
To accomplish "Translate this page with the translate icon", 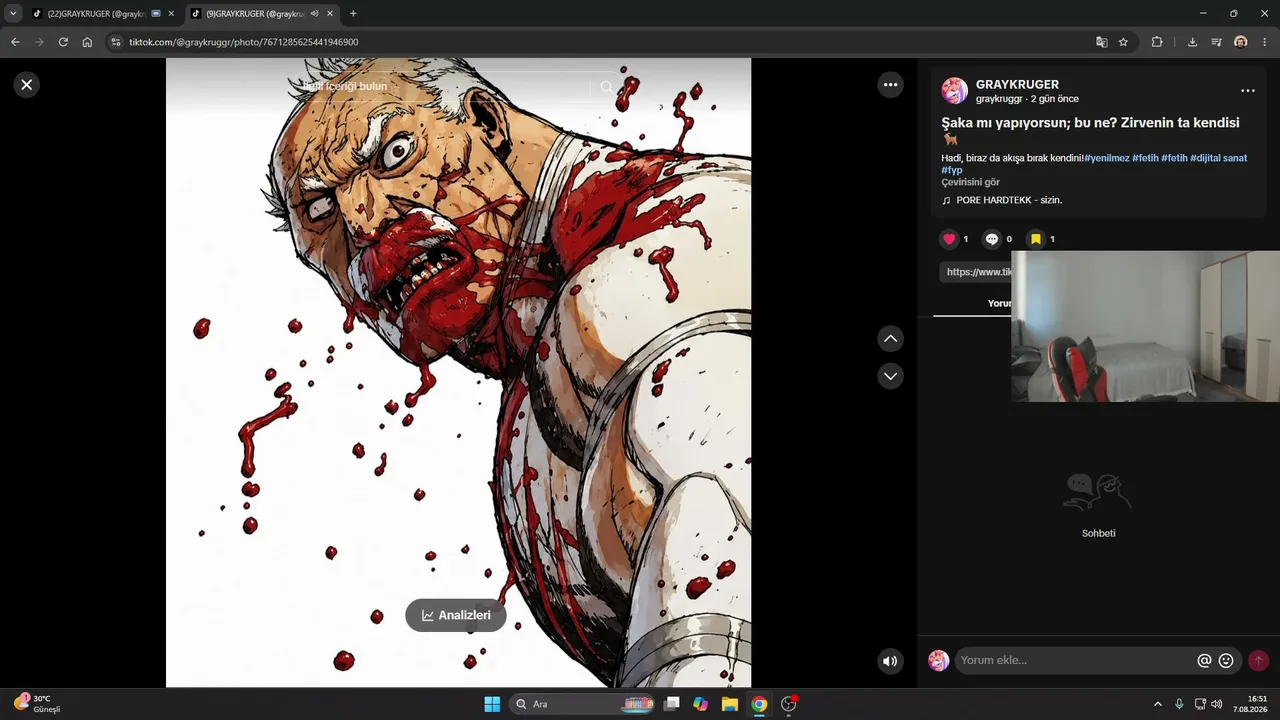I will point(1101,42).
